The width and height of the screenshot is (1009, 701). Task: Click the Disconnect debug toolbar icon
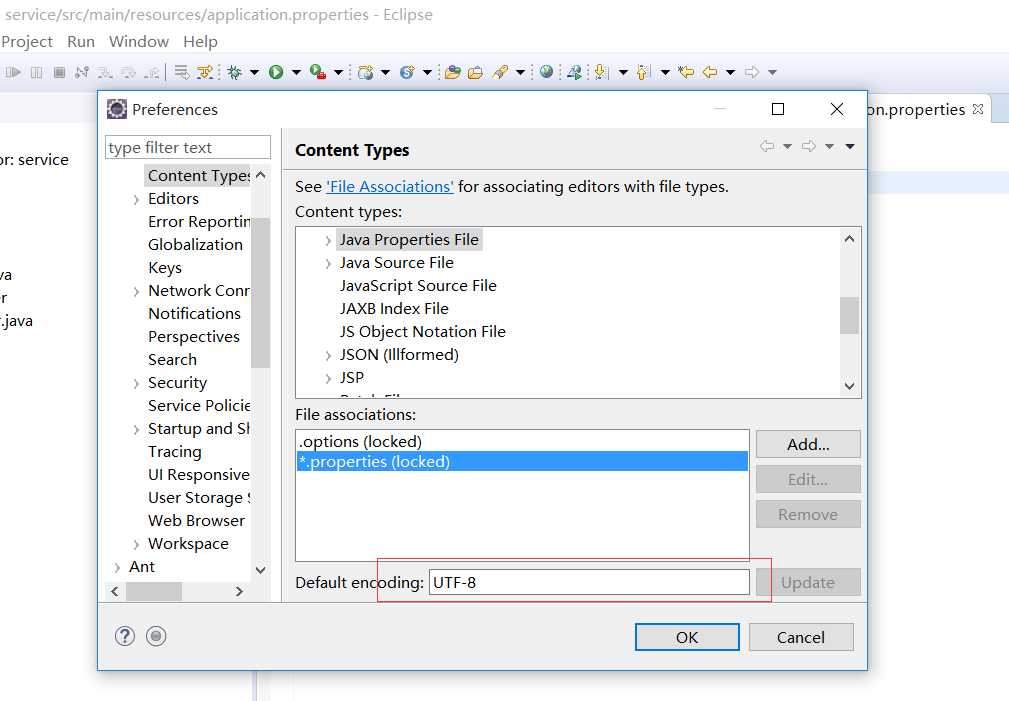point(82,72)
